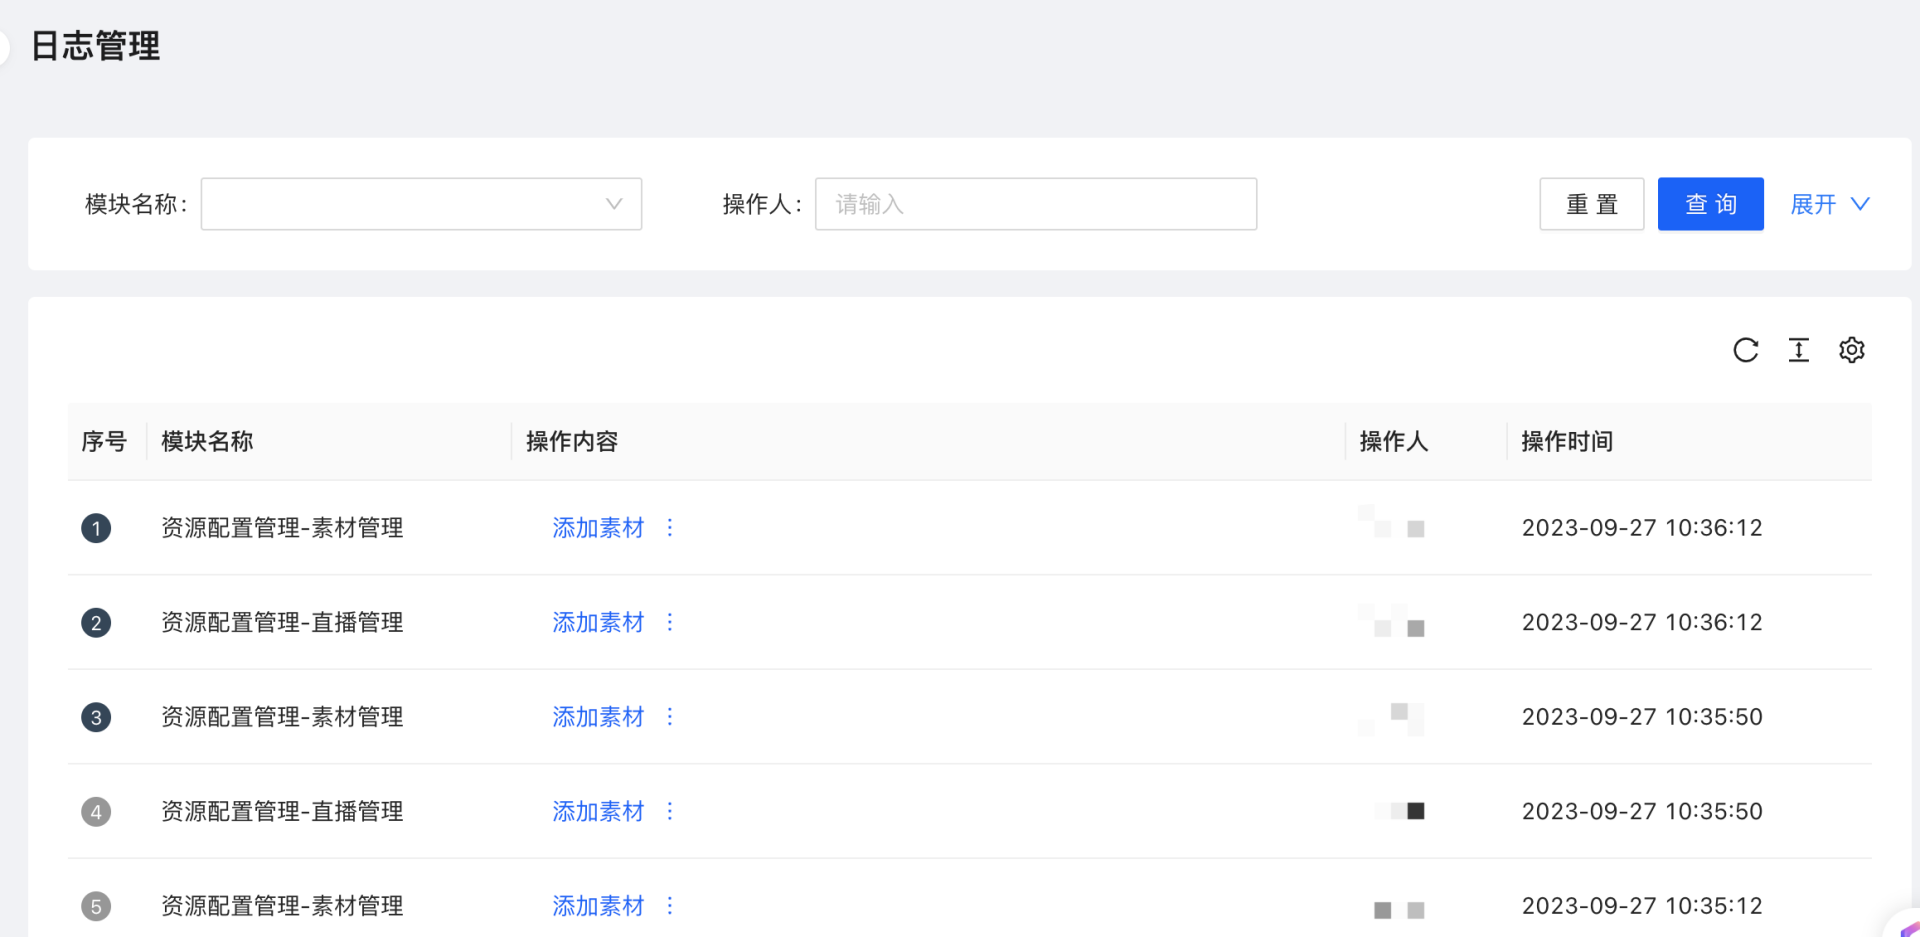
Task: Expand filters with the 展开 link
Action: 1828,204
